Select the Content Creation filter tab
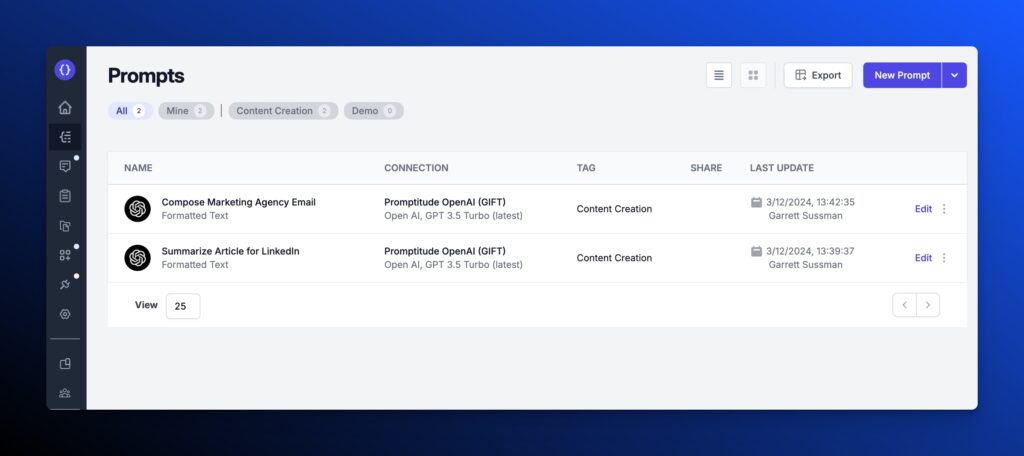 (283, 111)
